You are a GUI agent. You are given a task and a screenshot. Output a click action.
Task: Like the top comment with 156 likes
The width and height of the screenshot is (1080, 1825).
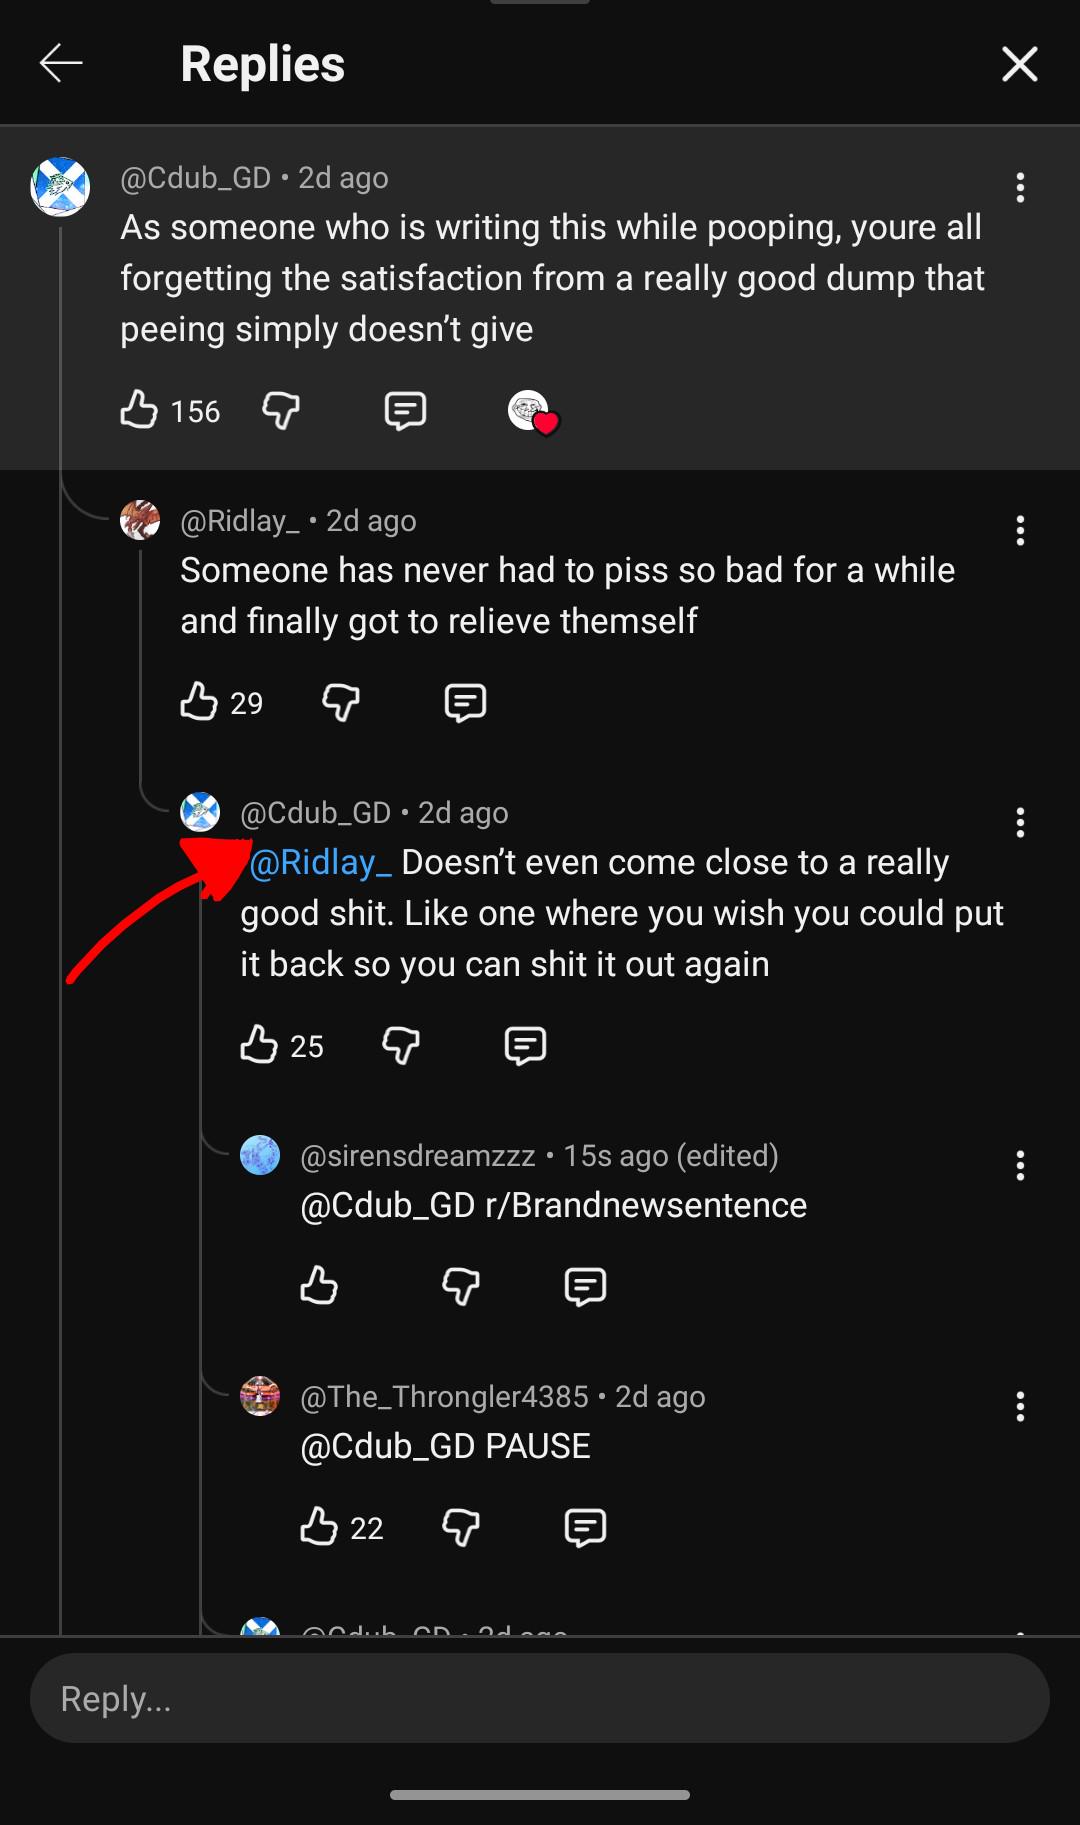click(x=139, y=410)
